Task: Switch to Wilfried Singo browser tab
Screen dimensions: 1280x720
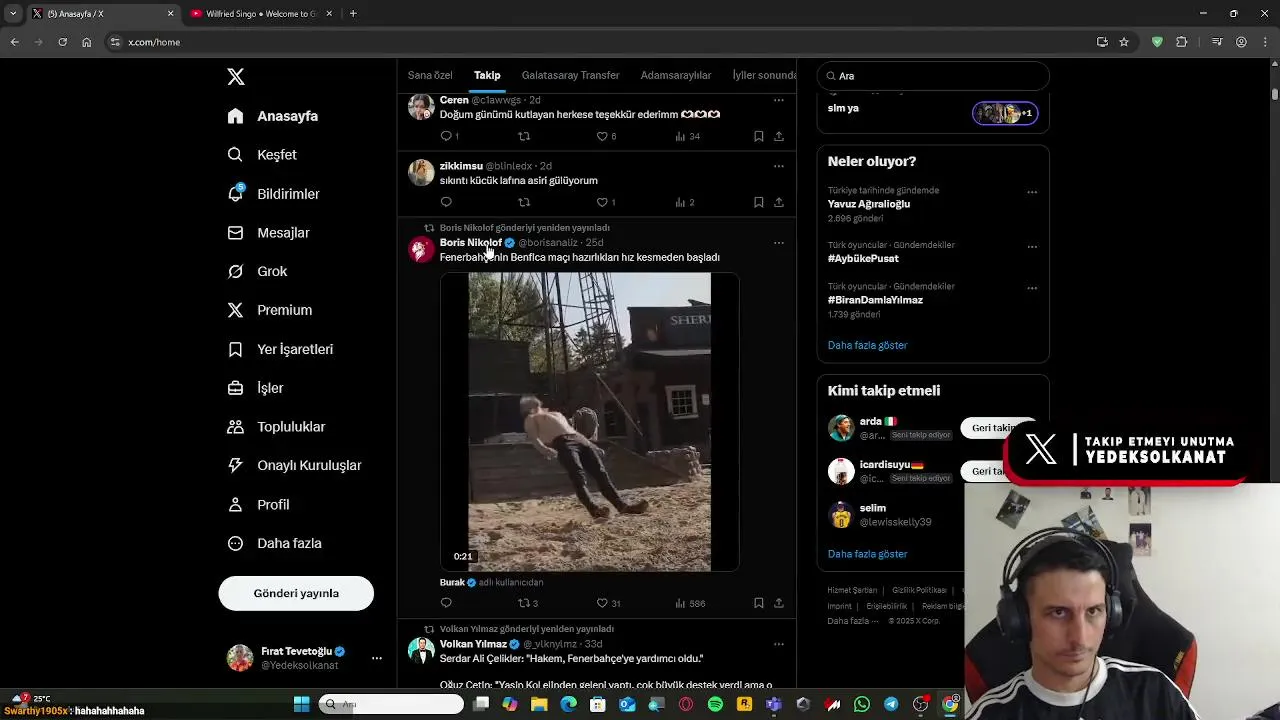Action: [260, 14]
